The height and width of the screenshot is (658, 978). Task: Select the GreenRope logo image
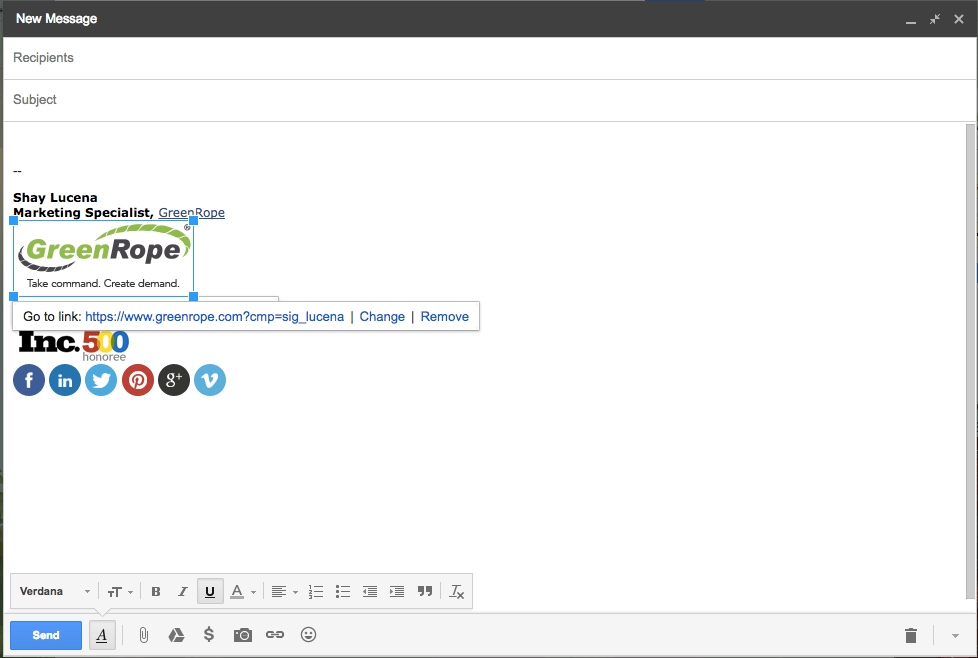point(104,258)
